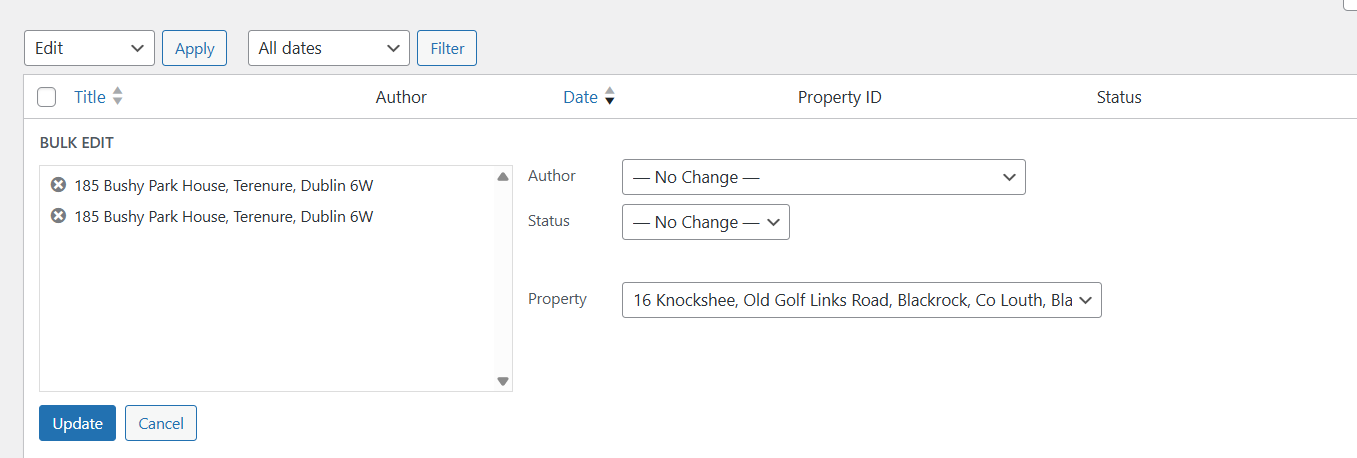
Task: Cancel the bulk edit
Action: (161, 423)
